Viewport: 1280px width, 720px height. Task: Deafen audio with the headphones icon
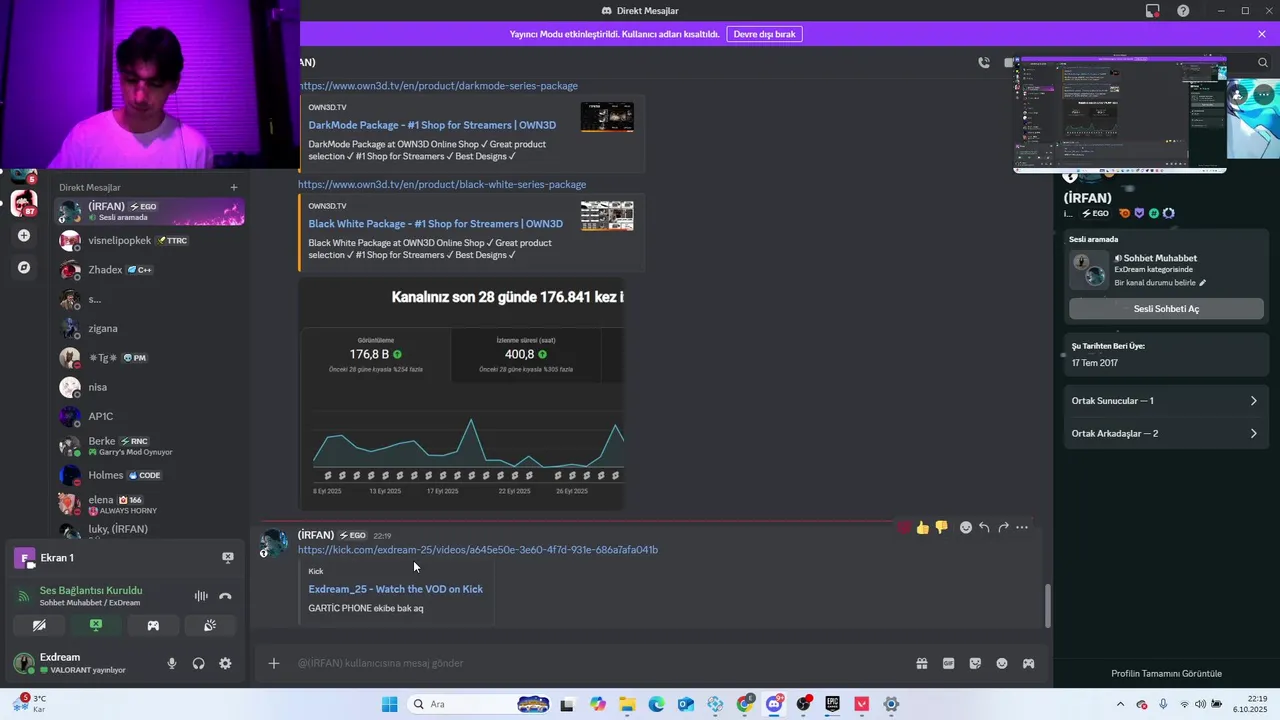[198, 663]
